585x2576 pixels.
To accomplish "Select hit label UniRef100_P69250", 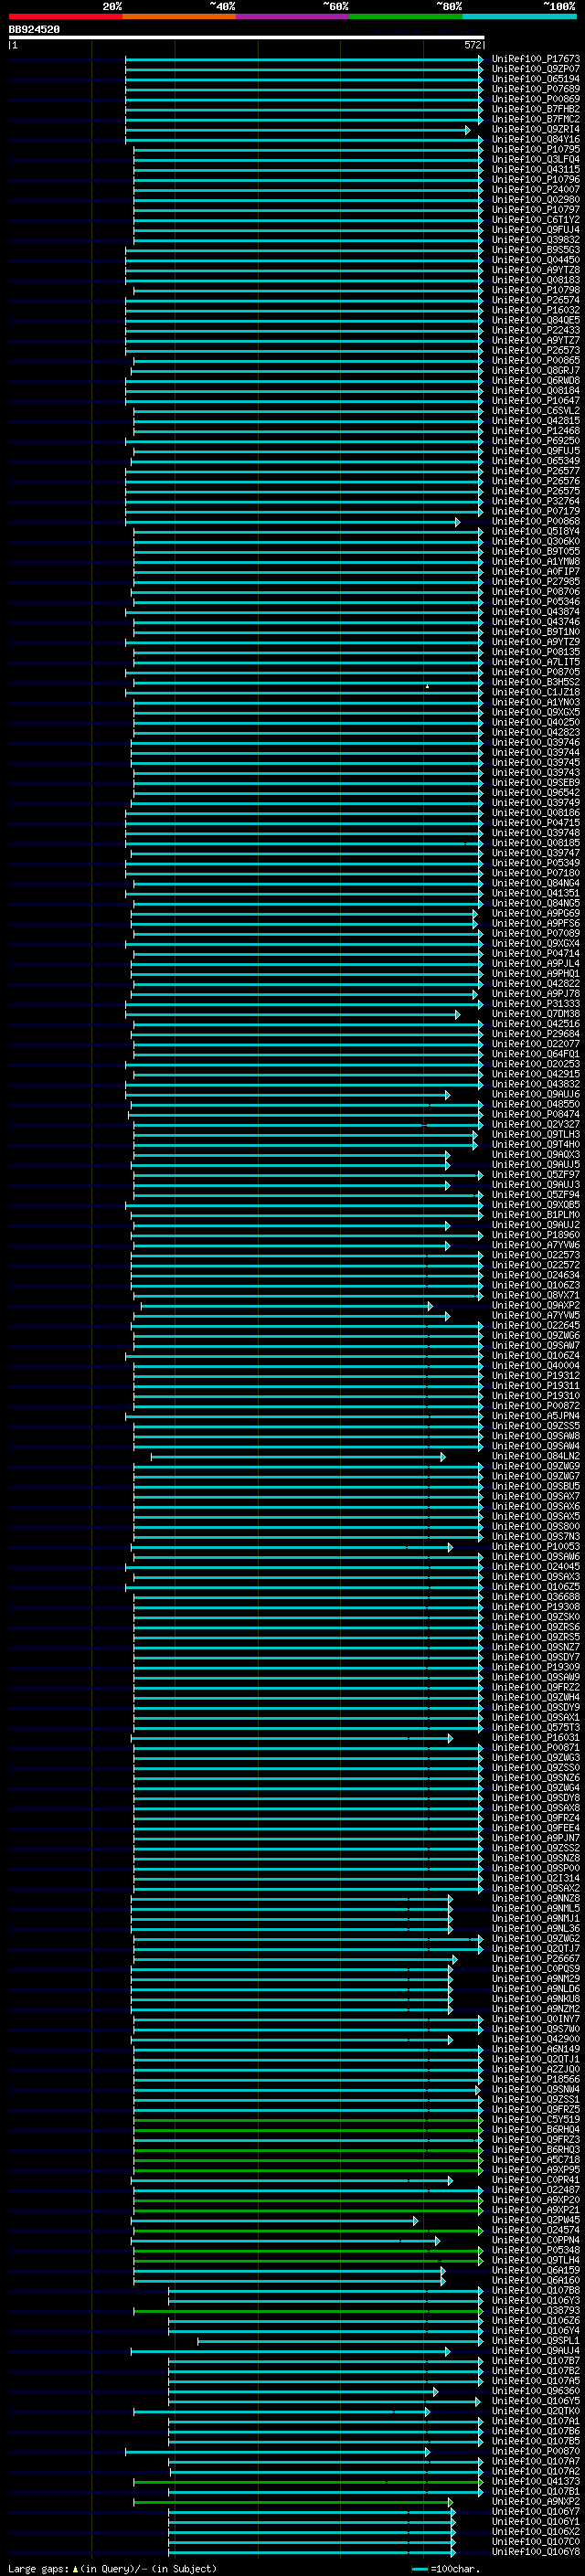I will (536, 440).
